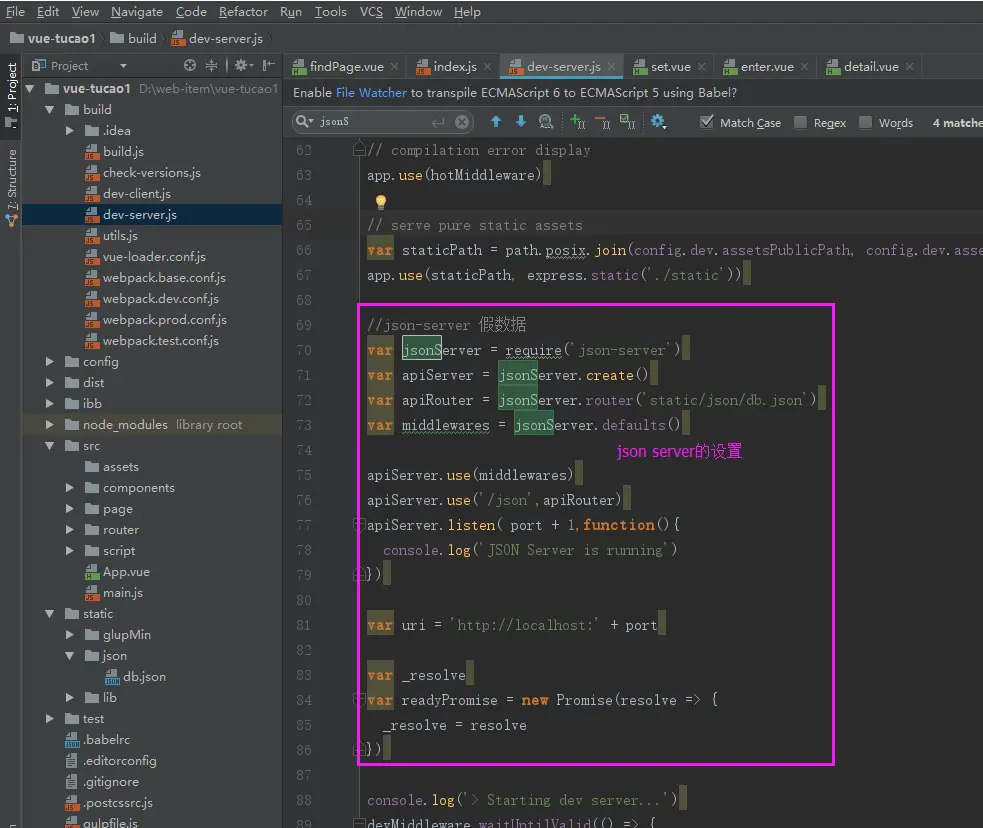
Task: Expand the node_modules folder
Action: pyautogui.click(x=50, y=425)
